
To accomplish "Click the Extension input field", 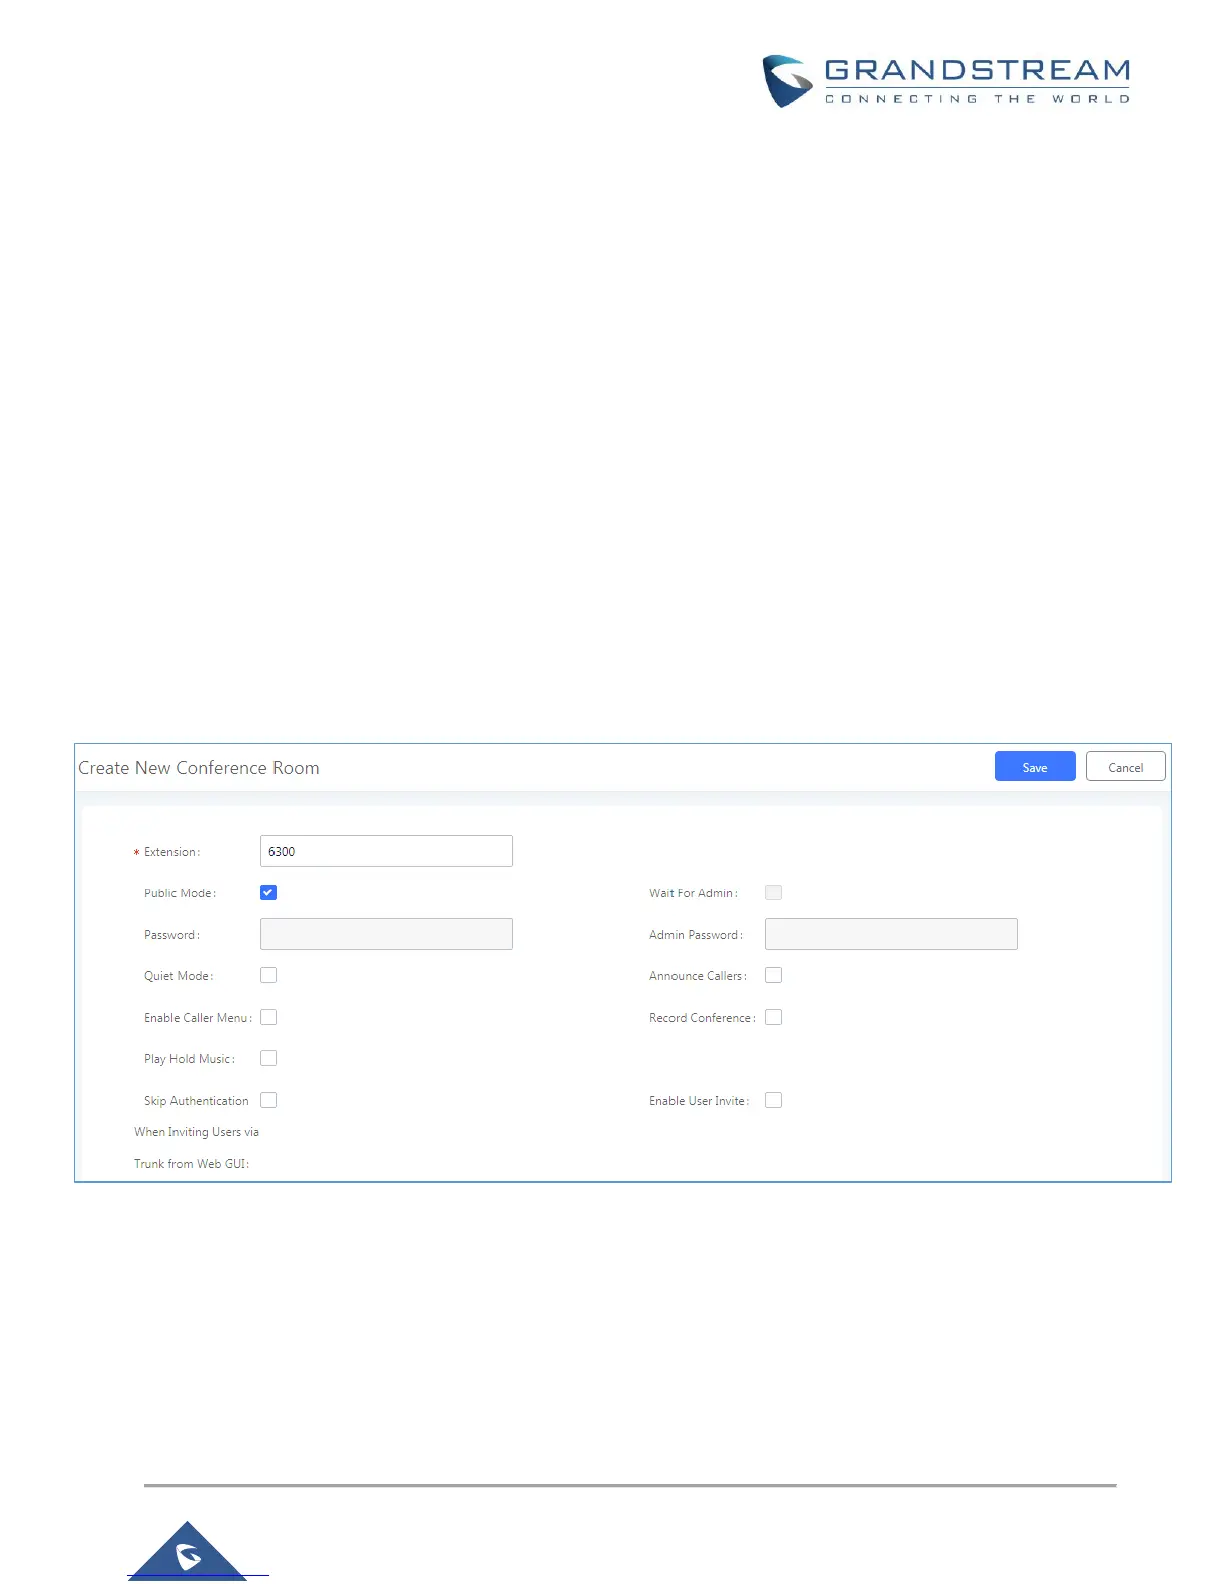I will pos(386,851).
